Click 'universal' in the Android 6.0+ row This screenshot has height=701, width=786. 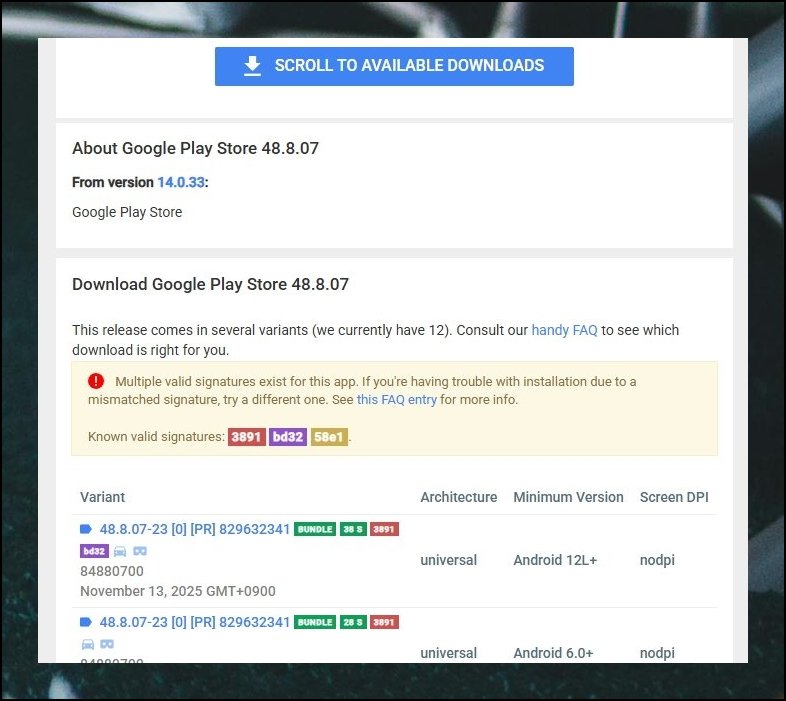coord(449,653)
